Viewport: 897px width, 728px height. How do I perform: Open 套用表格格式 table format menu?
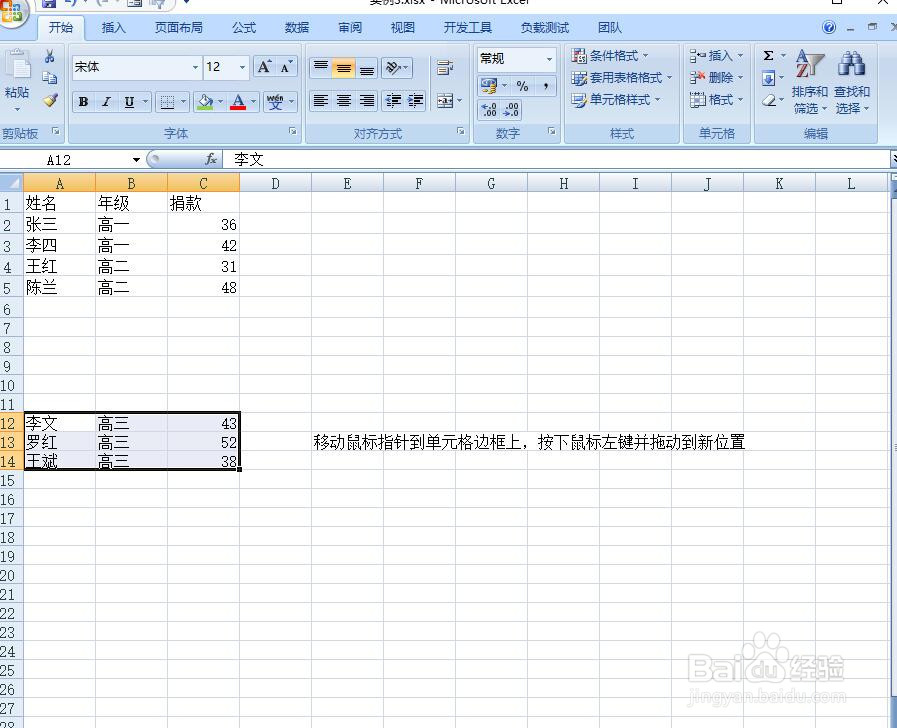(x=621, y=77)
